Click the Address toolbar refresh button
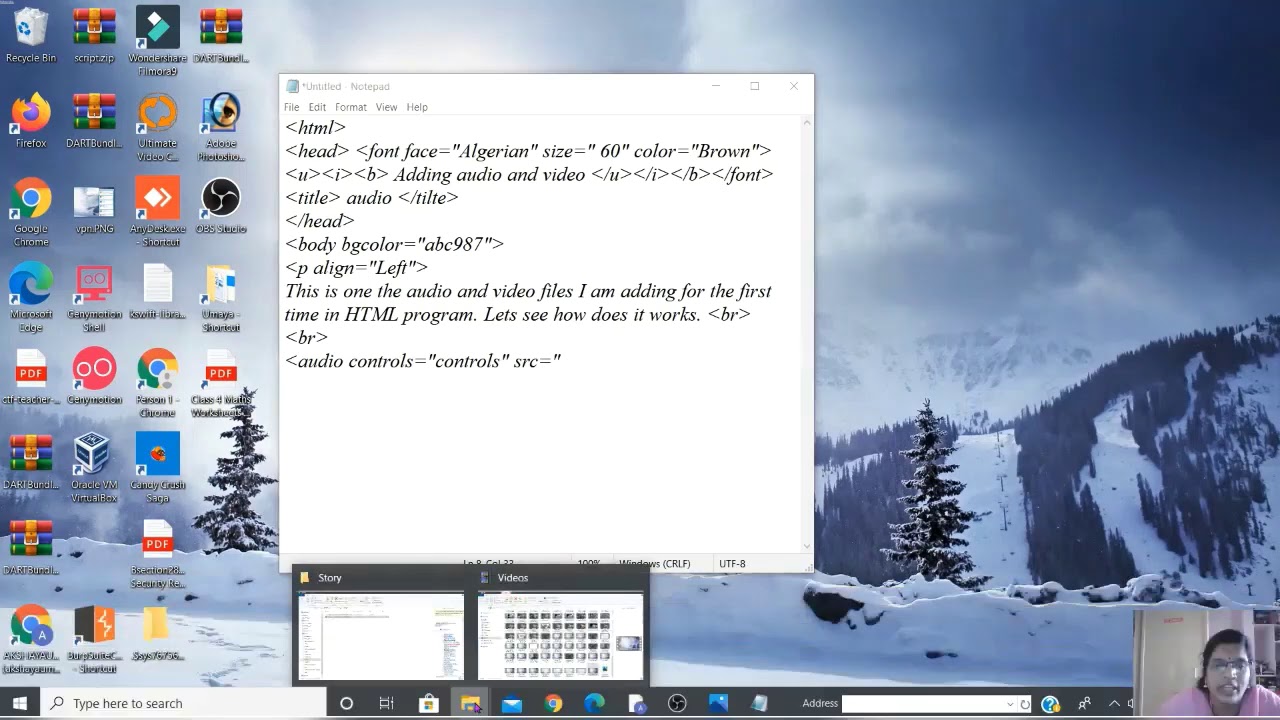Image resolution: width=1280 pixels, height=720 pixels. [1025, 703]
